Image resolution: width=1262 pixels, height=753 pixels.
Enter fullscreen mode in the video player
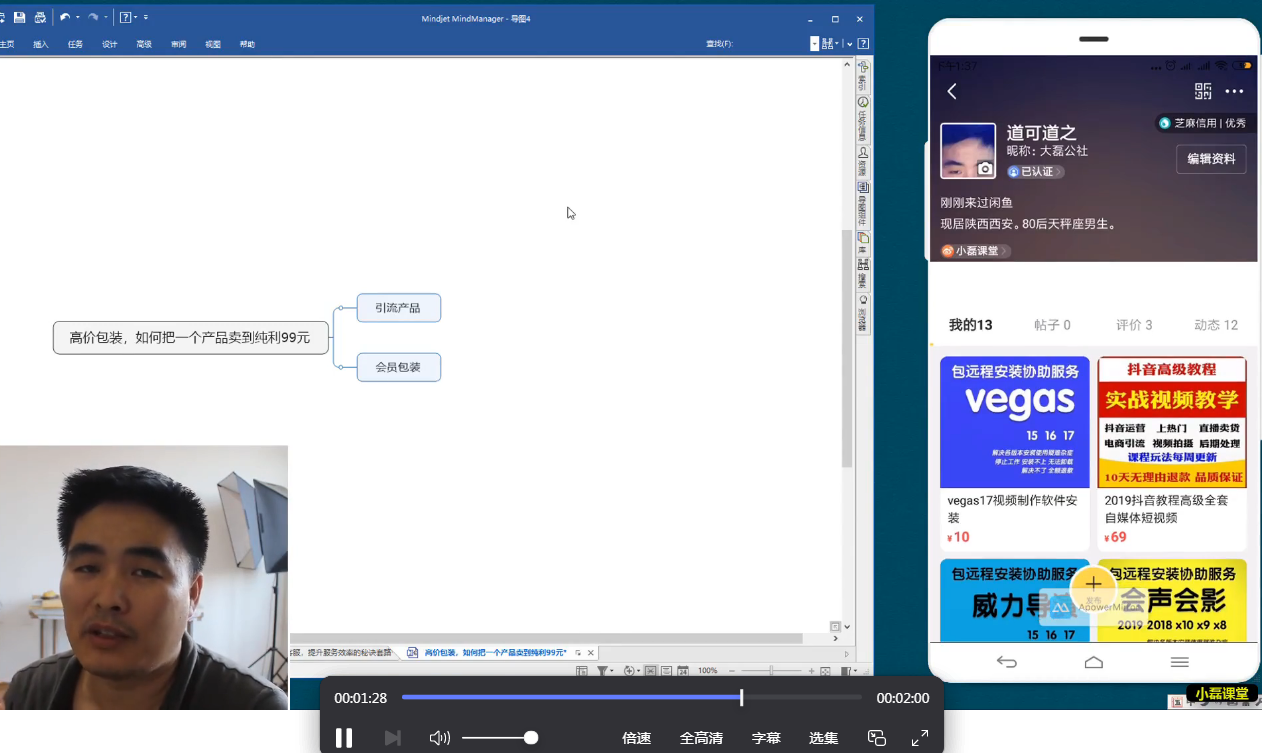920,738
